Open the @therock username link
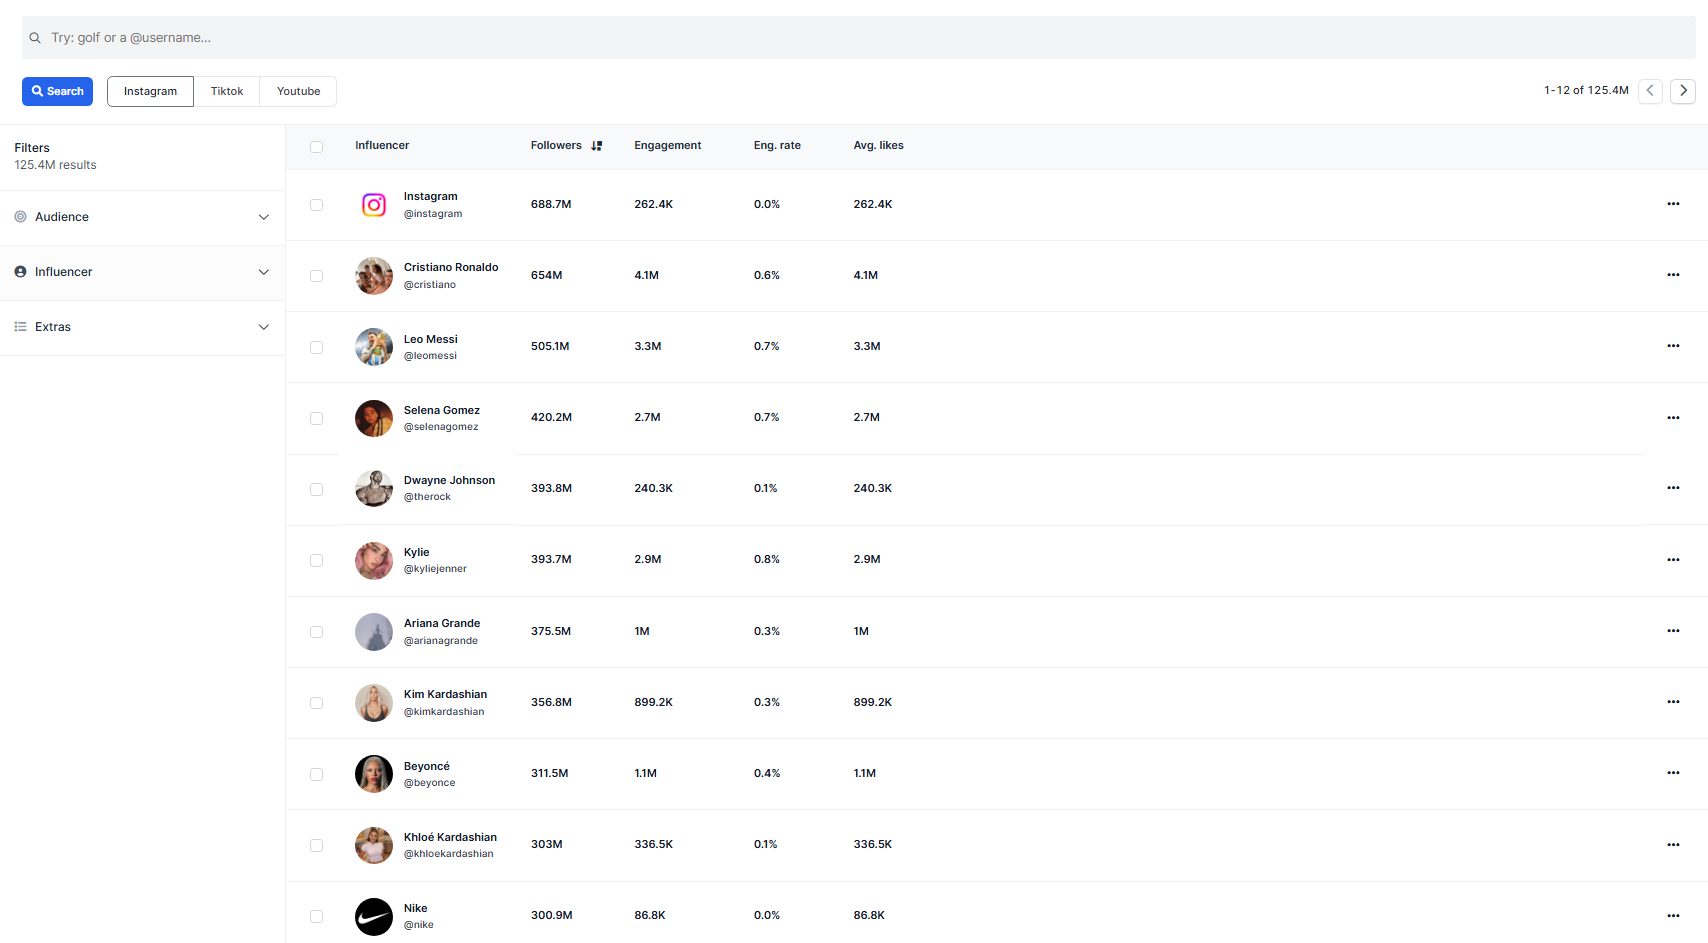The width and height of the screenshot is (1708, 943). tap(427, 497)
